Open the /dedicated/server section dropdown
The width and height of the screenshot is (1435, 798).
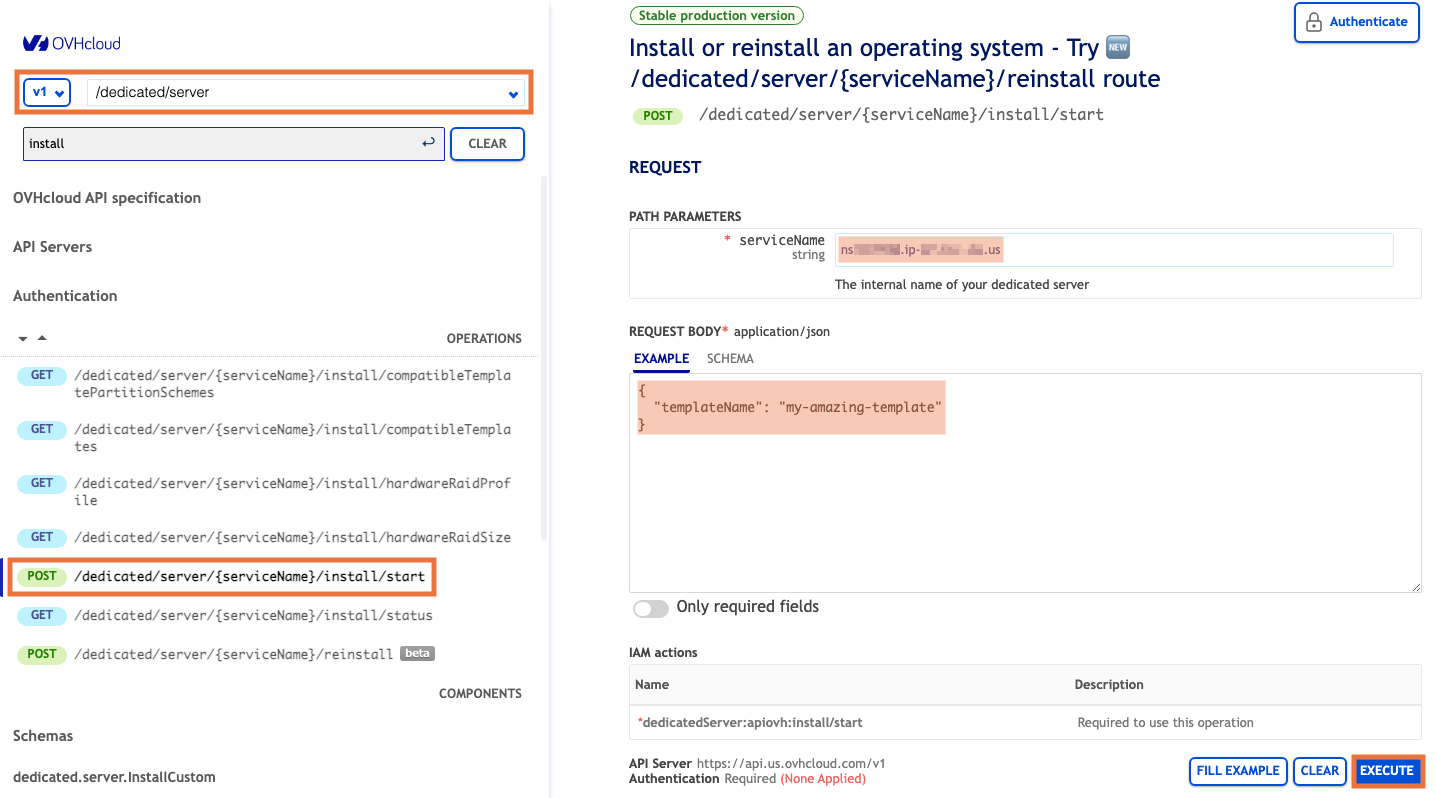(306, 92)
